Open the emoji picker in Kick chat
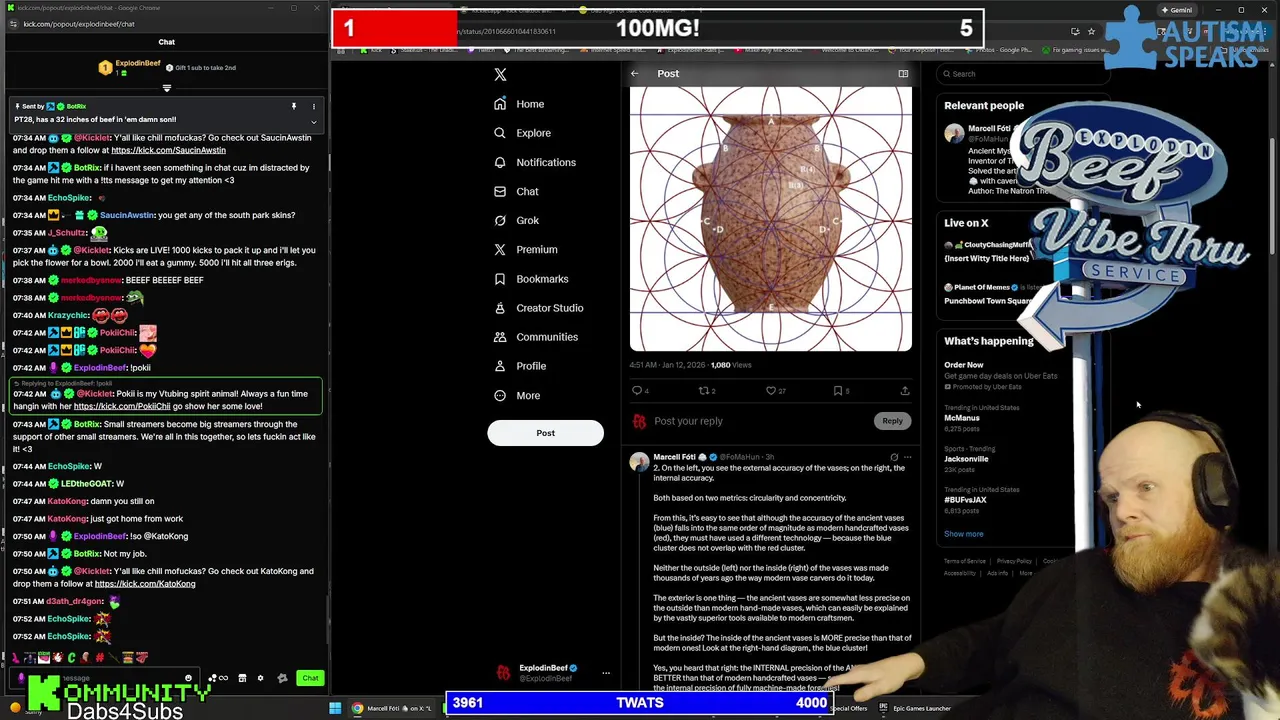Viewport: 1280px width, 720px height. (188, 678)
